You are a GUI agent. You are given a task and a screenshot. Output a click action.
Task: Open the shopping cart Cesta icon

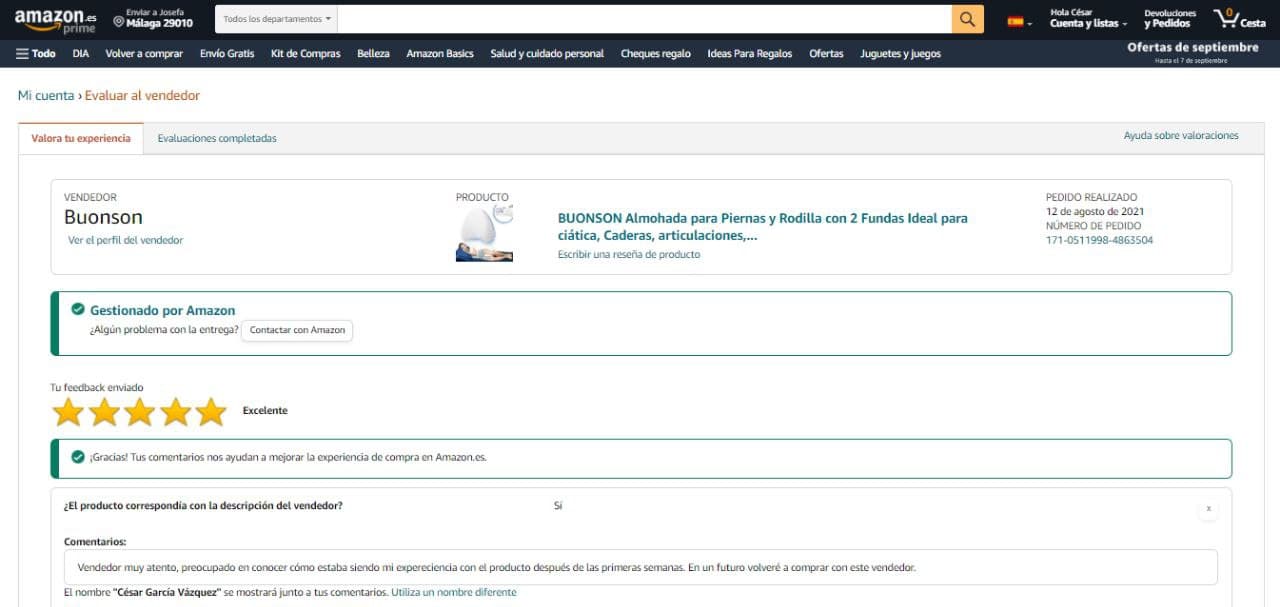click(1239, 19)
